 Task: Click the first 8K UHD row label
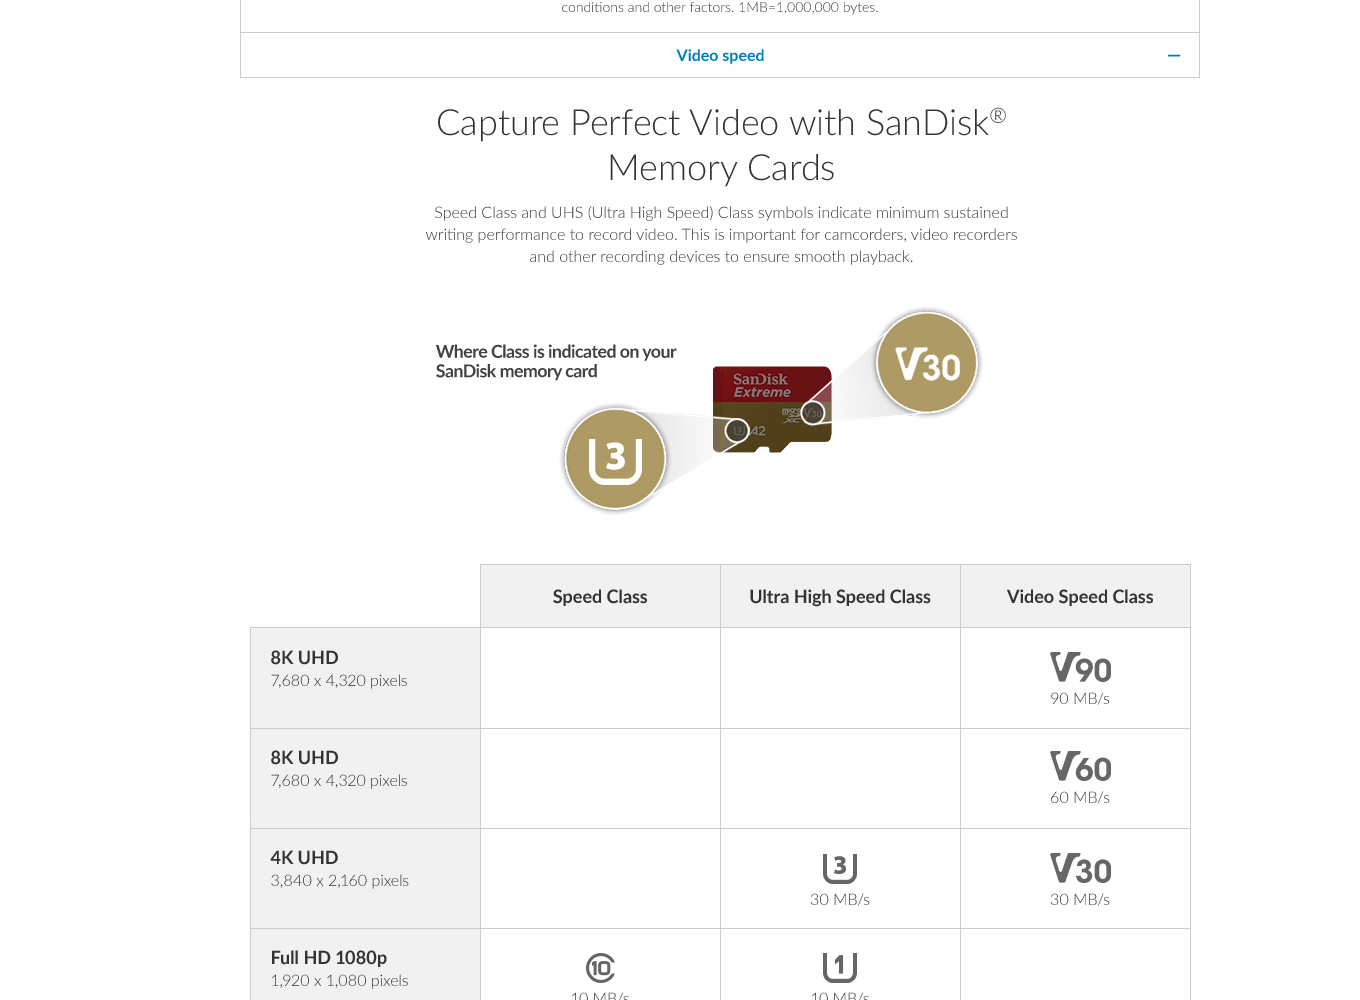pyautogui.click(x=304, y=657)
